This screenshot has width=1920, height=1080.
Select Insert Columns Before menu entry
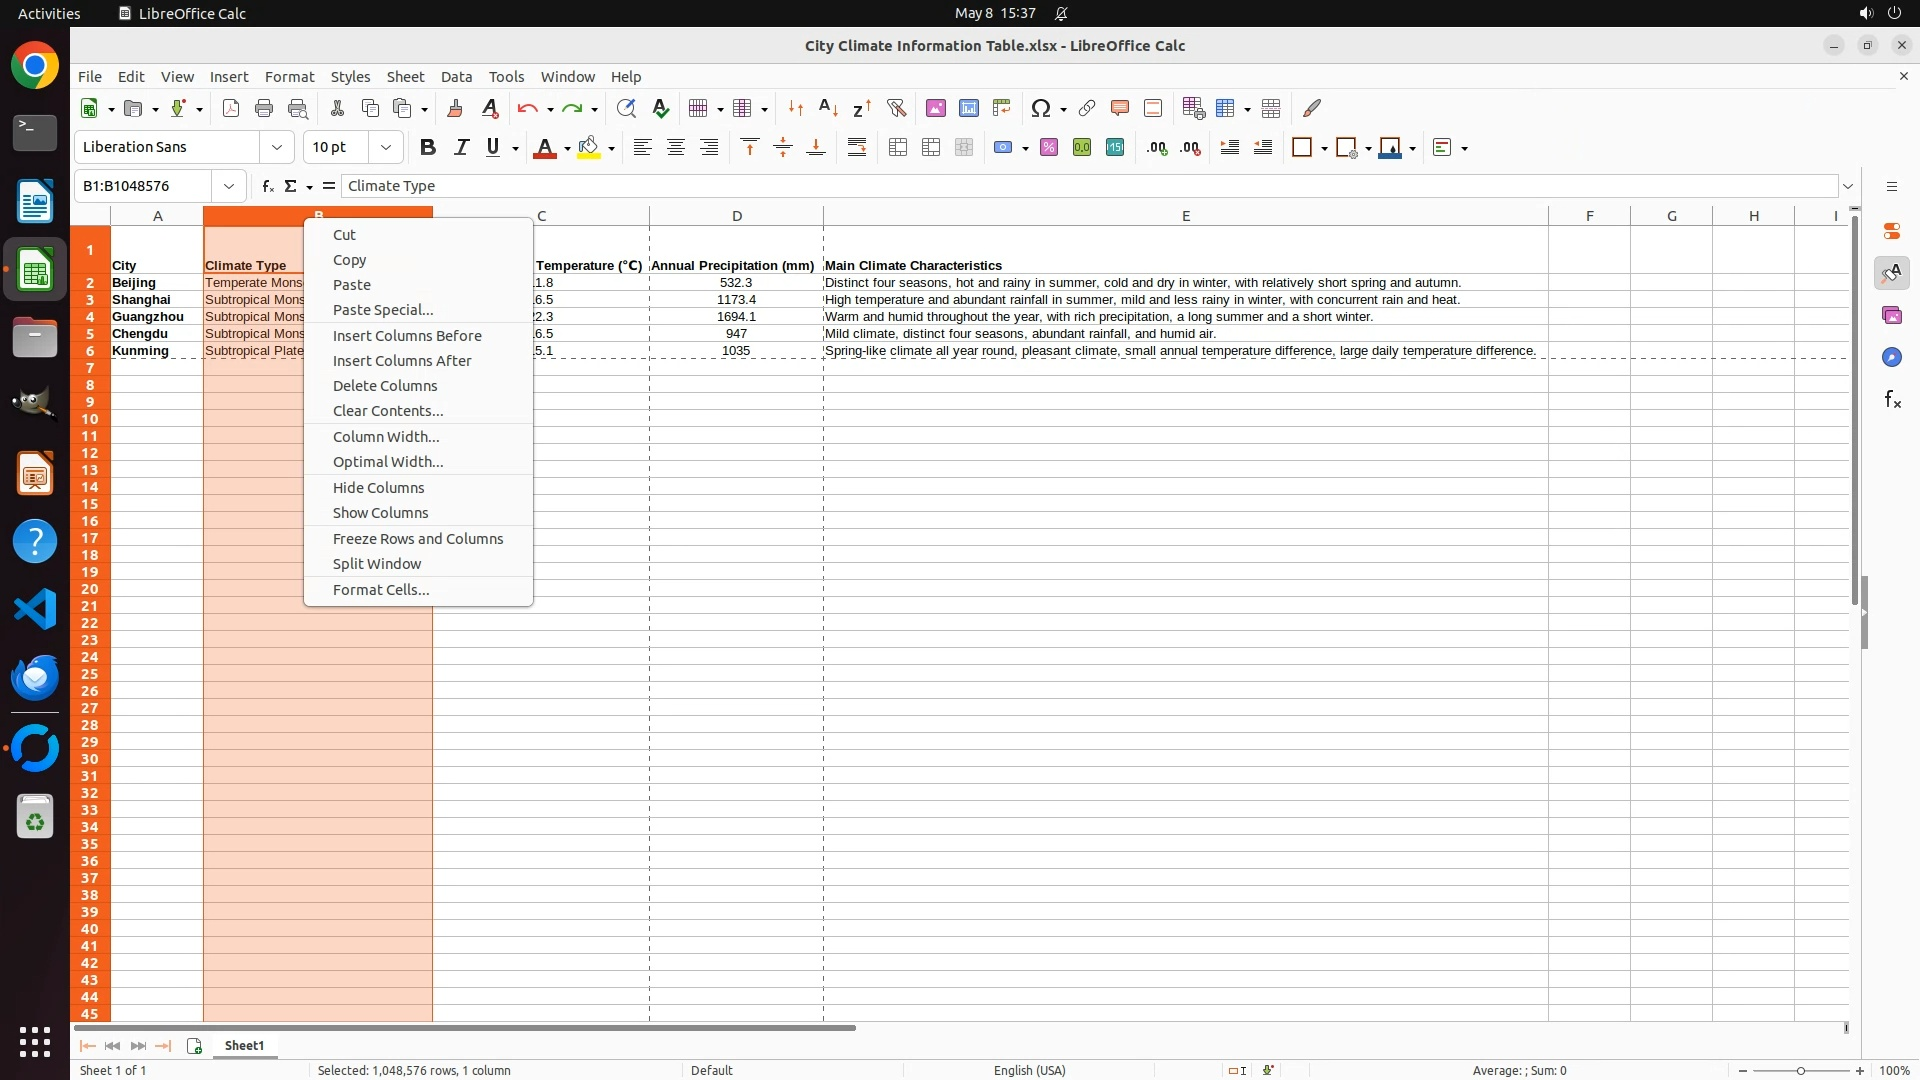407,335
